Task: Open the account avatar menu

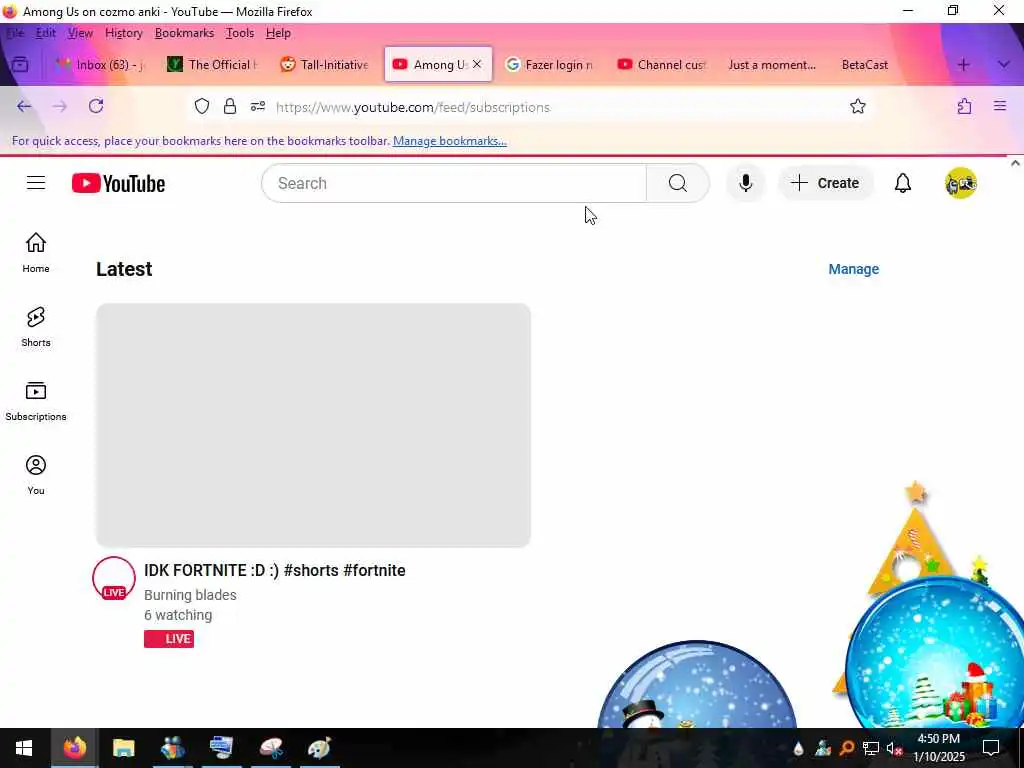Action: point(961,184)
